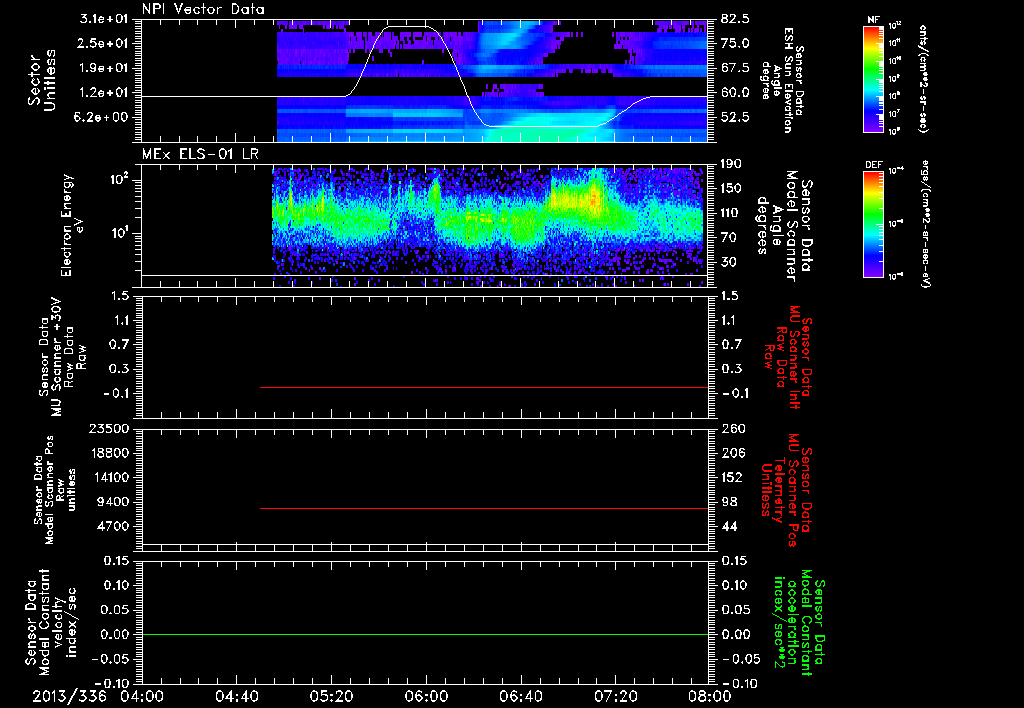1024x708 pixels.
Task: Click the "Sector Unitless" axis label
Action: click(41, 80)
